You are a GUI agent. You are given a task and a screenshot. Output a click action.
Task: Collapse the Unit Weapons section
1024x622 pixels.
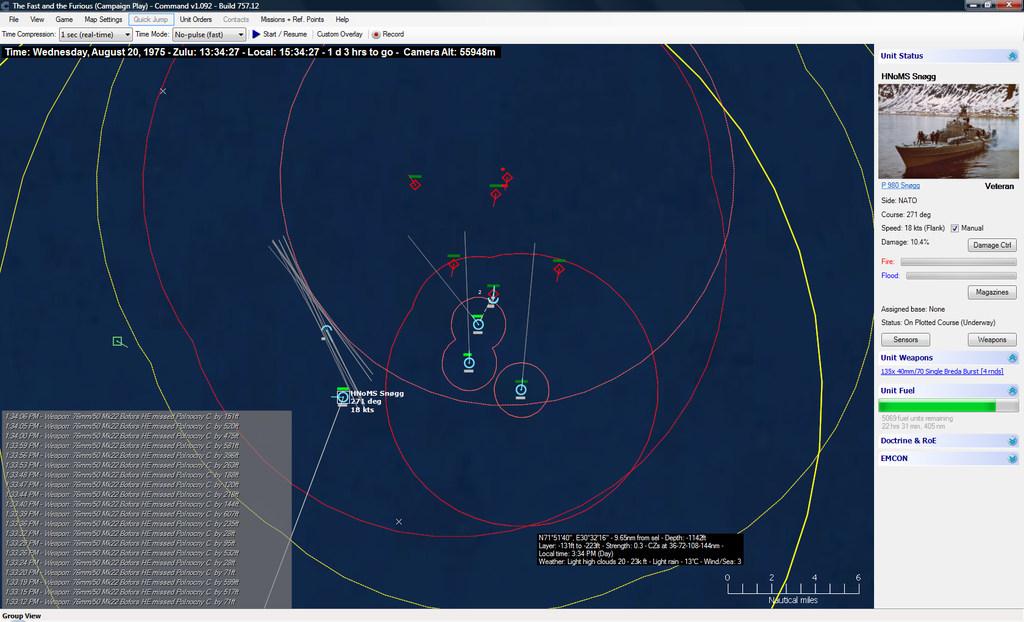(1012, 358)
